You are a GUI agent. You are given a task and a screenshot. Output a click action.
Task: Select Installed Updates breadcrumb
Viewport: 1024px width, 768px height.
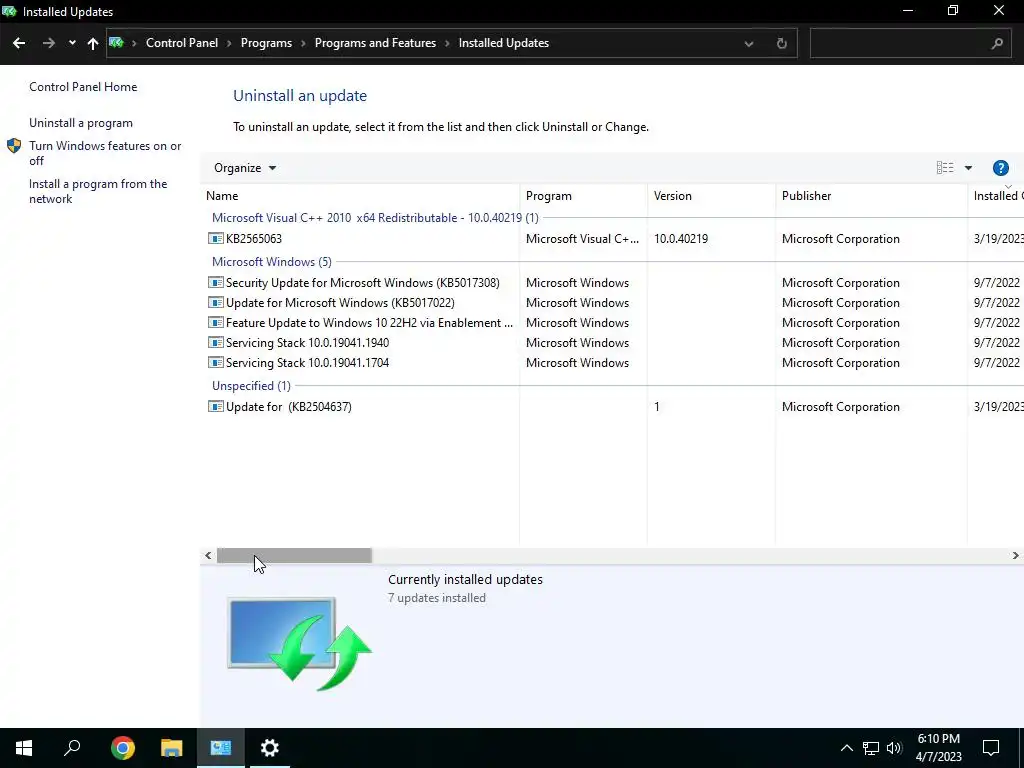[x=504, y=43]
